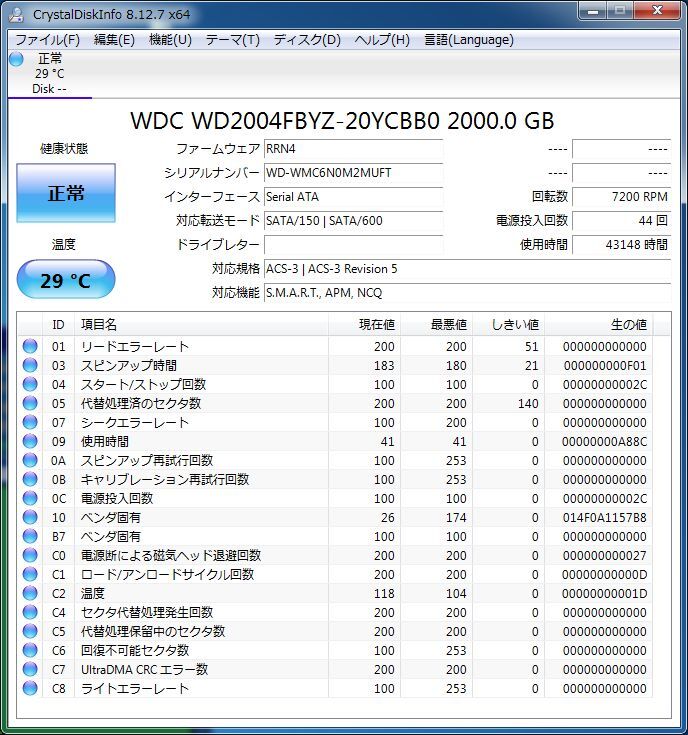Image resolution: width=688 pixels, height=735 pixels.
Task: Click the empty ドライブレター field
Action: 353,245
